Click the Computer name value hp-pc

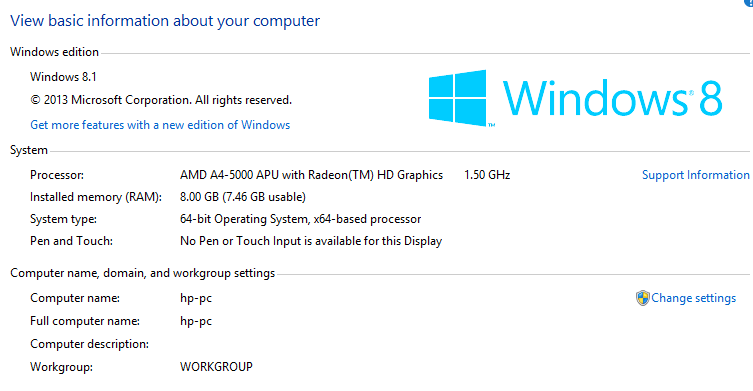pyautogui.click(x=196, y=298)
